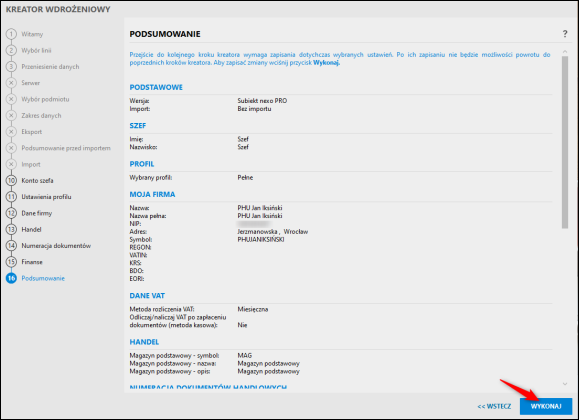Select step 10 circle icon Konto szefa

11,180
